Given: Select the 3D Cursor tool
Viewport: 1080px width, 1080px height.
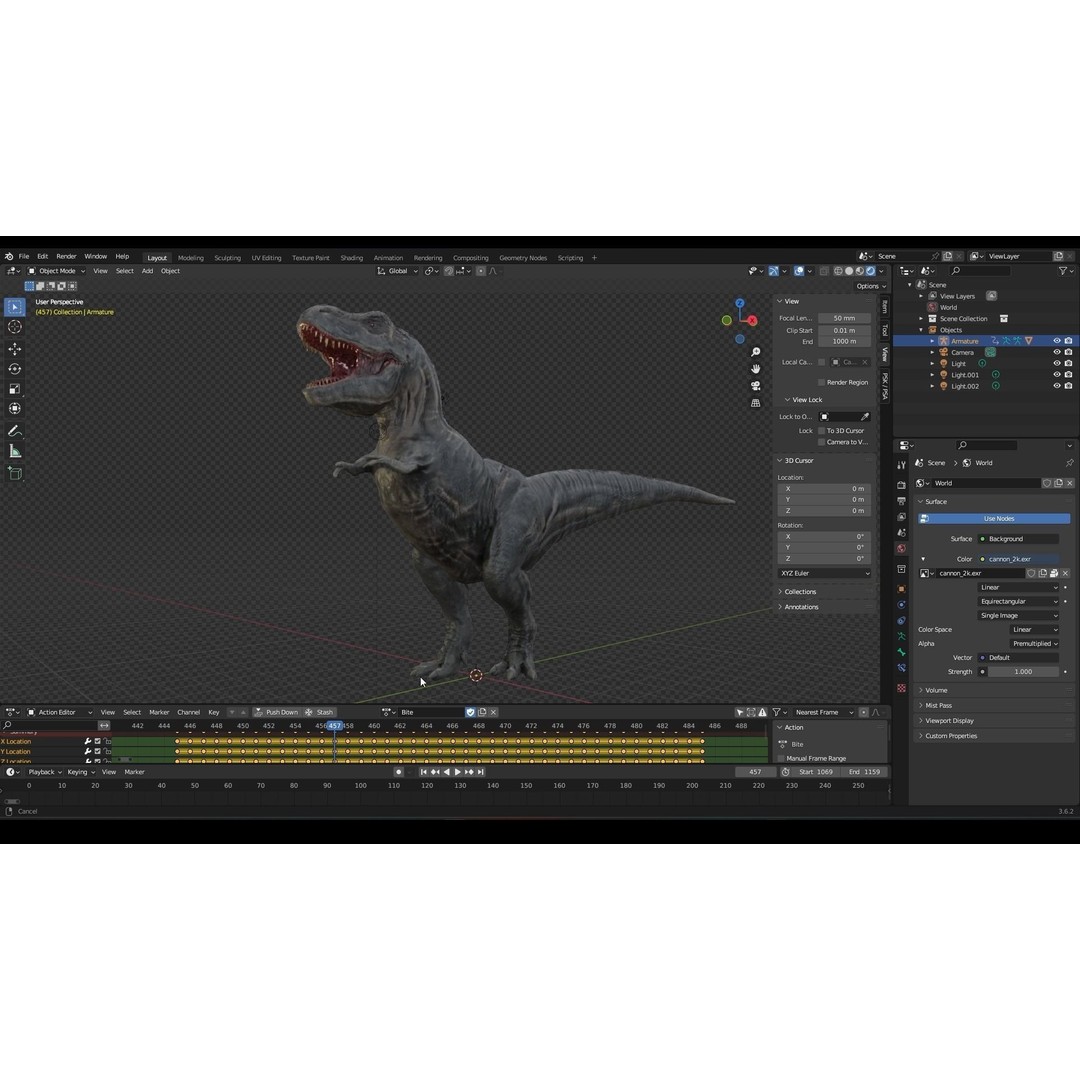Looking at the screenshot, I should [14, 327].
